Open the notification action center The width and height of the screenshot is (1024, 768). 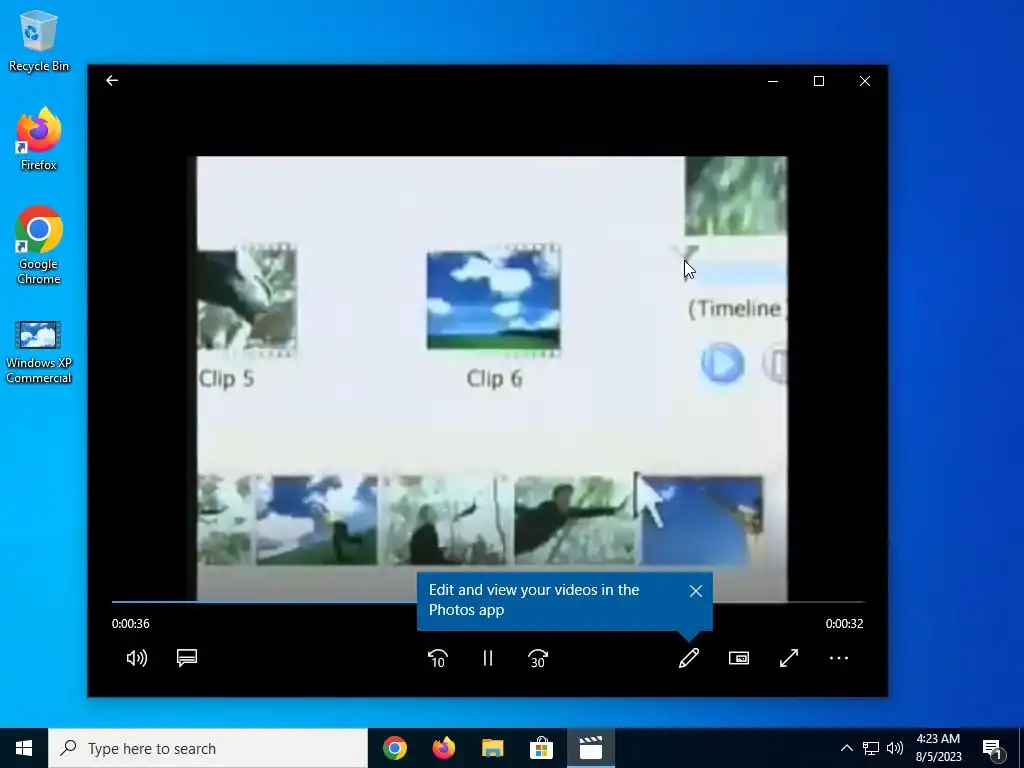tap(992, 748)
